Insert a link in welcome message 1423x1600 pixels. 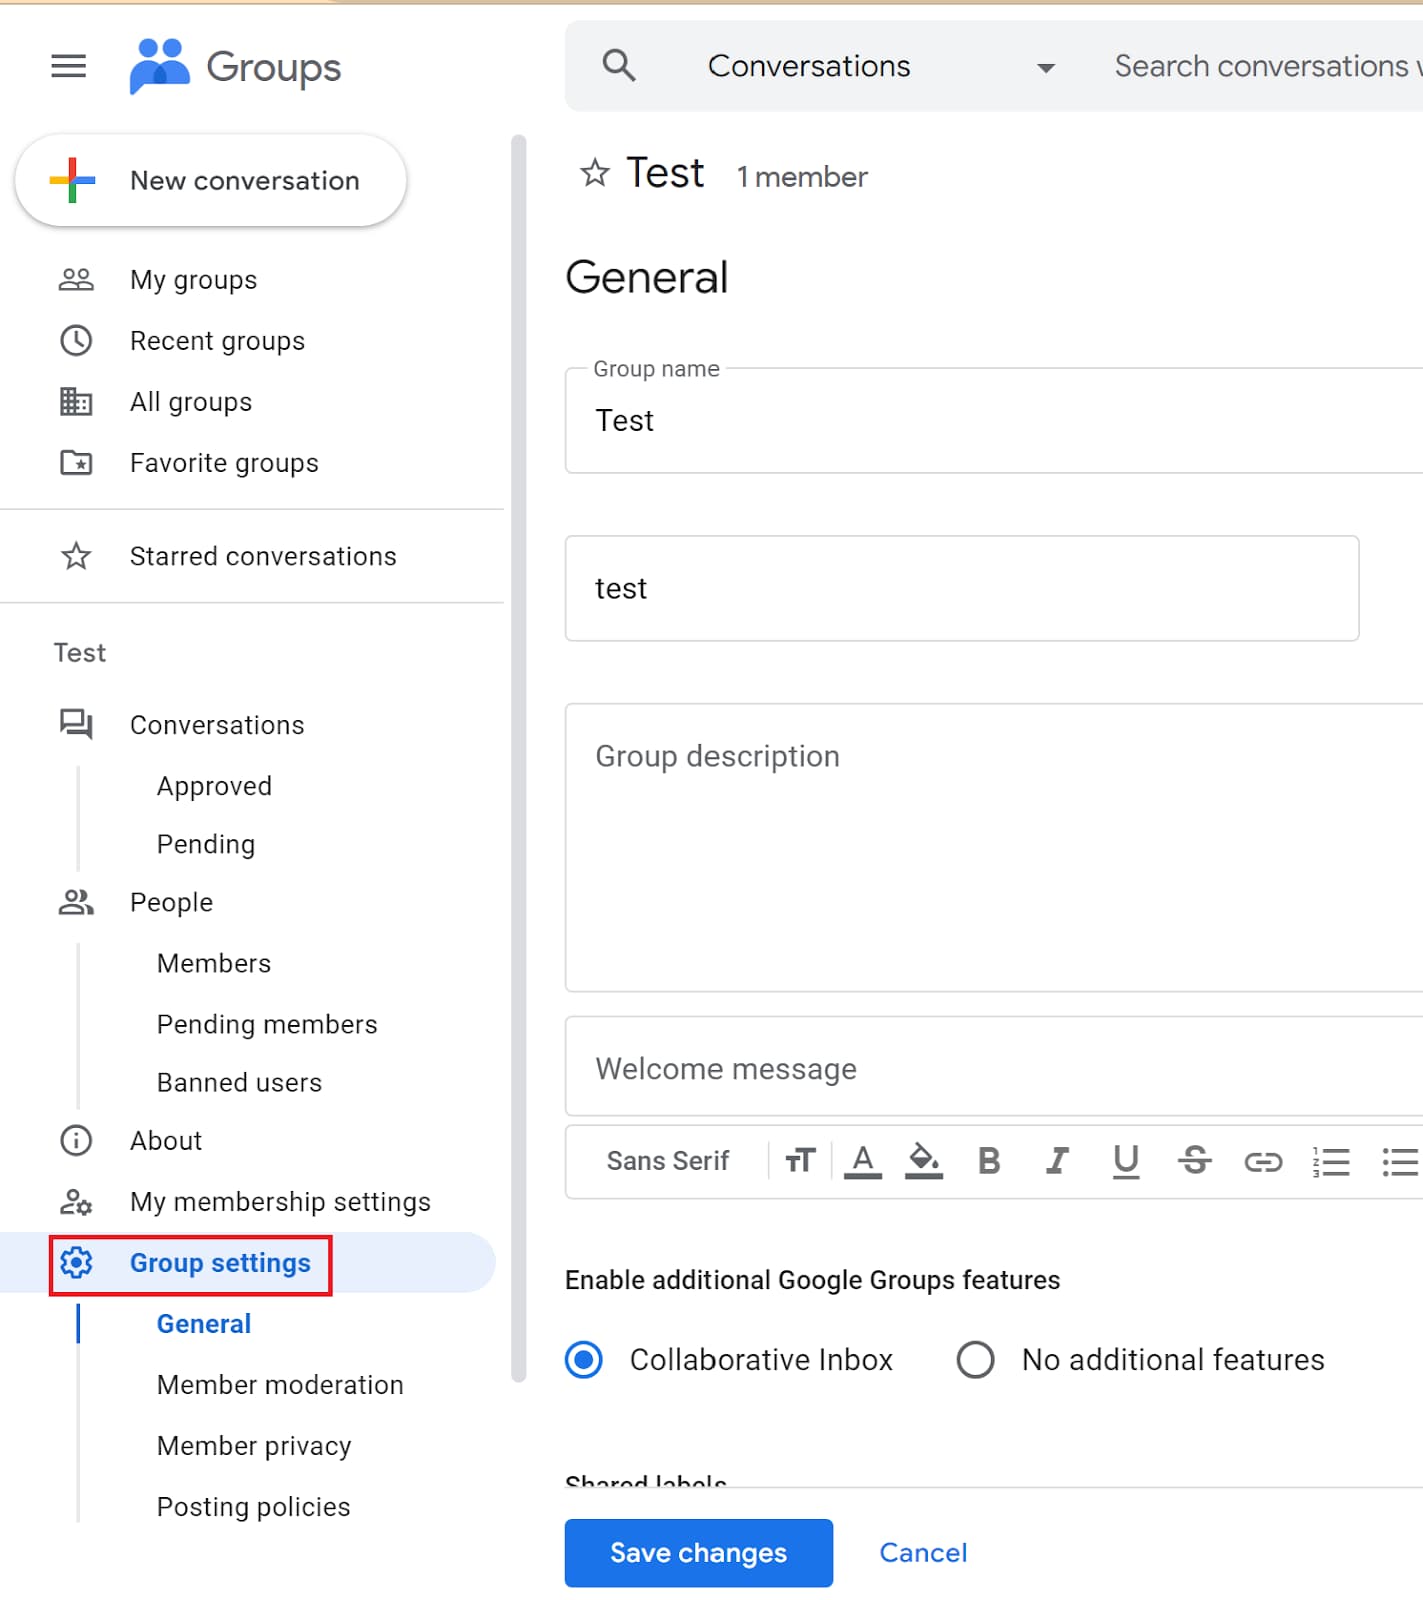[1263, 1161]
